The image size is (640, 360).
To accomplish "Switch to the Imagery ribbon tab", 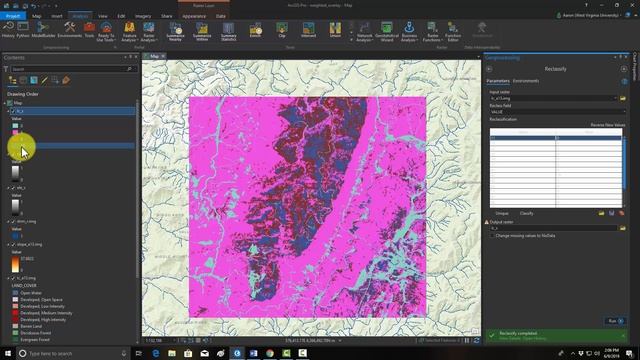I will point(143,16).
